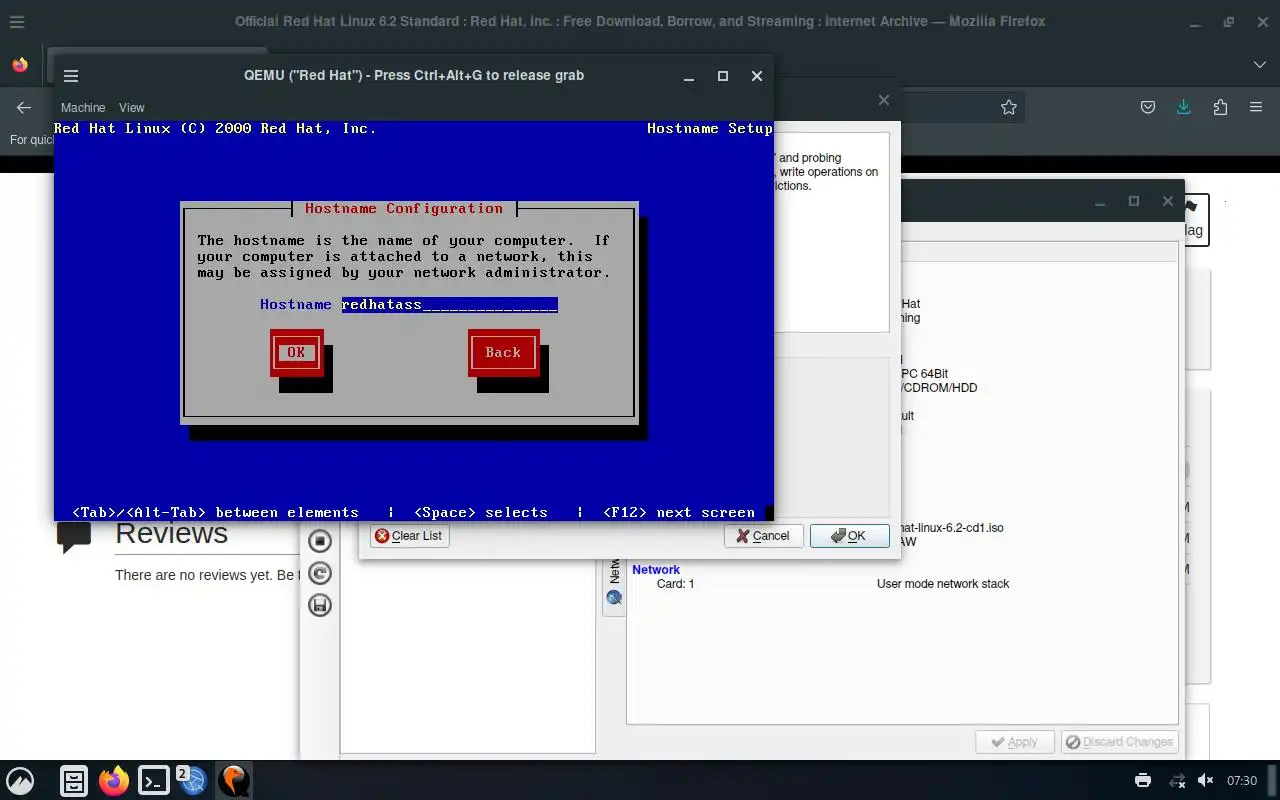This screenshot has height=800, width=1280.
Task: Click the 'Network' heading in AQEMU info
Action: pos(656,570)
